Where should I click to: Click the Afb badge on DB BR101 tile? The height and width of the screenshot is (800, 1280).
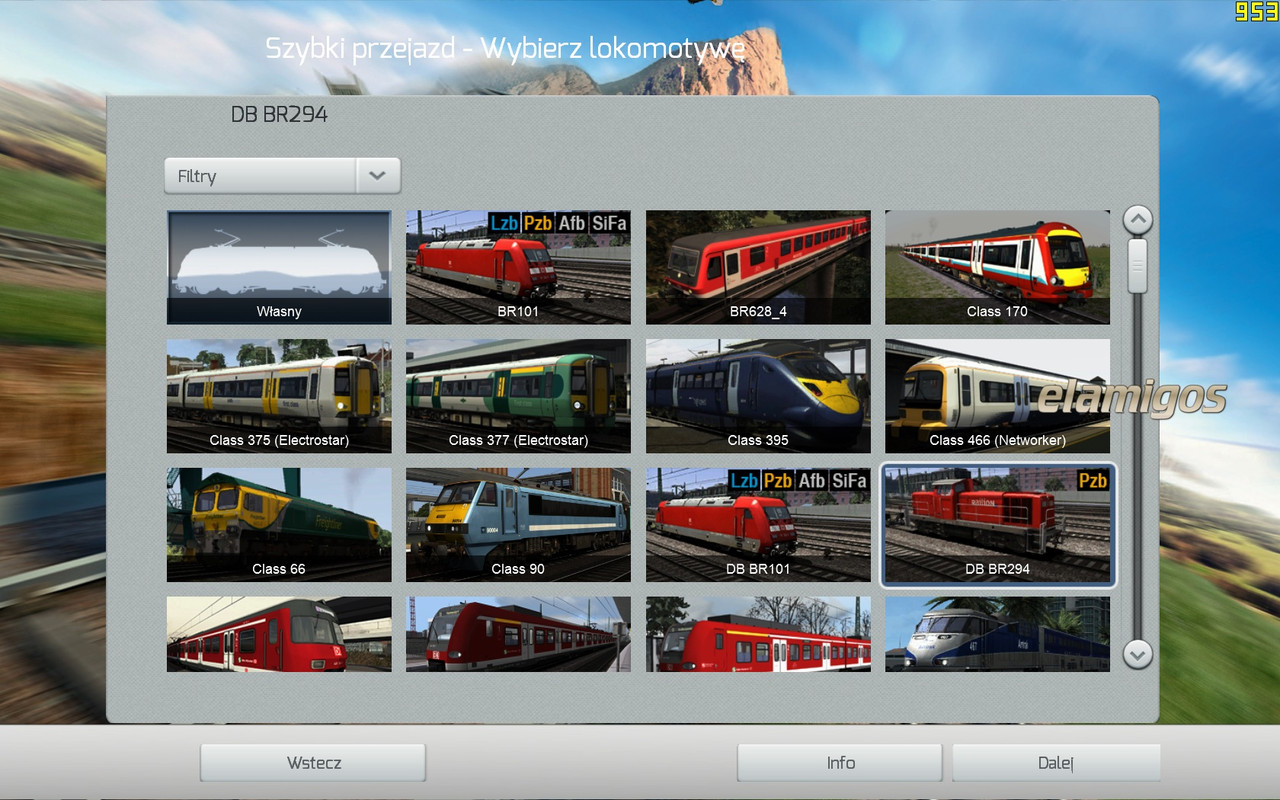point(811,481)
